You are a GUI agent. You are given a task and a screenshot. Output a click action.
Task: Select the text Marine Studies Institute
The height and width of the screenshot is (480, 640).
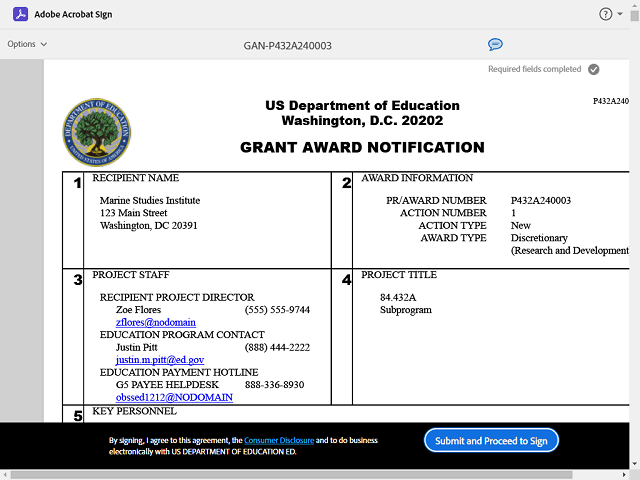150,200
